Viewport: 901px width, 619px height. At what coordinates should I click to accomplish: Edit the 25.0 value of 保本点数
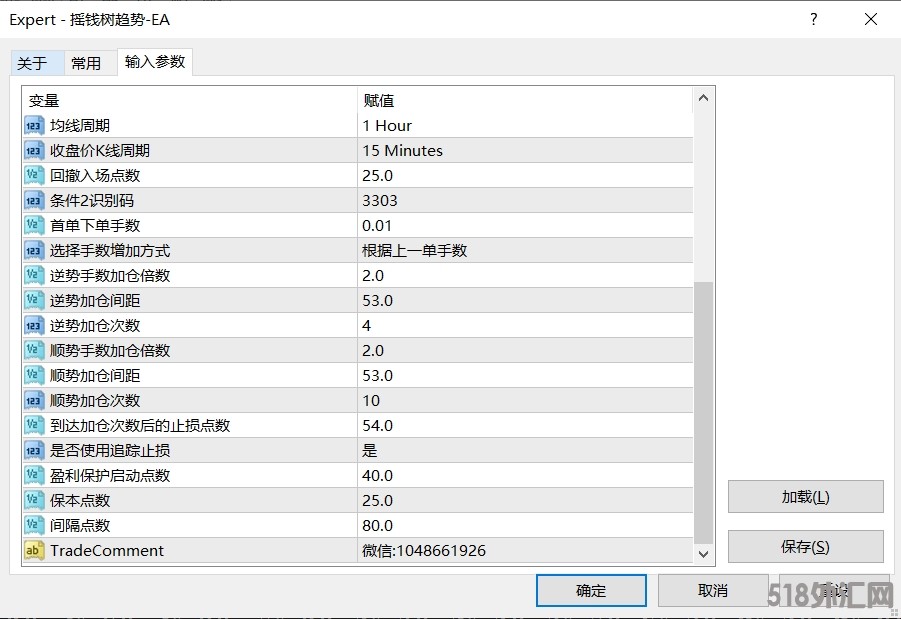pos(525,501)
